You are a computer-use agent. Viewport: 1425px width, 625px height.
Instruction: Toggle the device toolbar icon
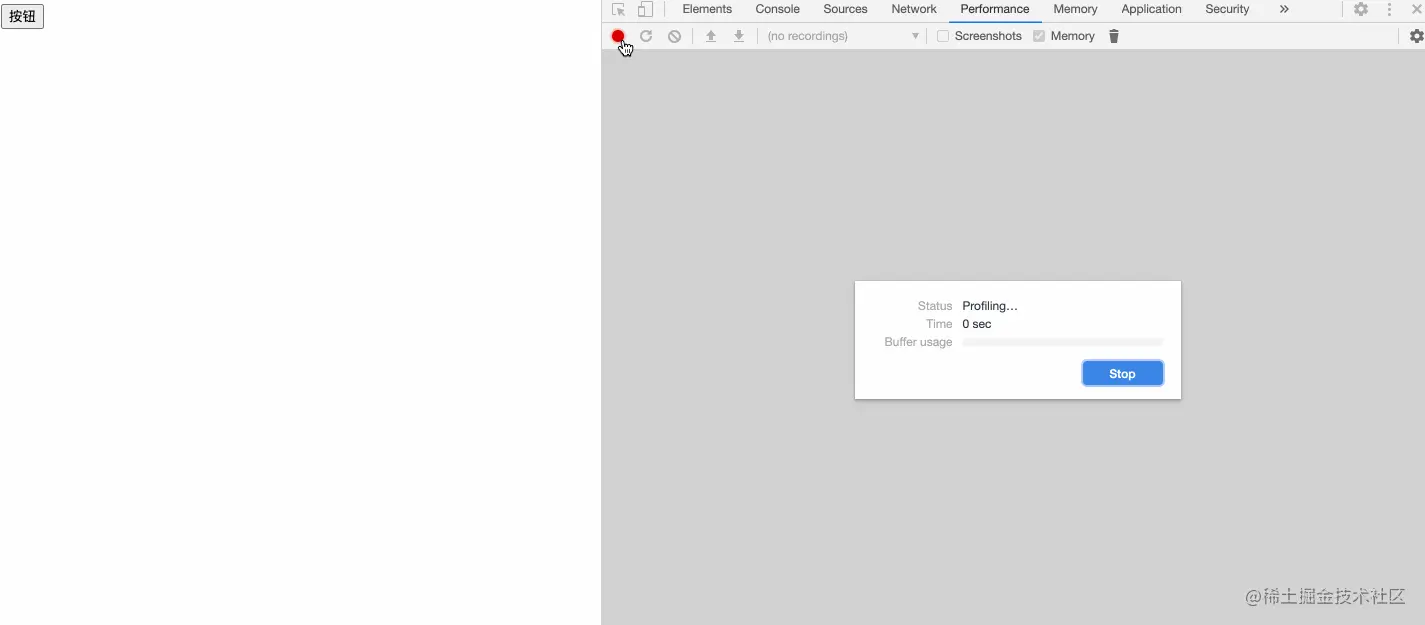click(645, 9)
